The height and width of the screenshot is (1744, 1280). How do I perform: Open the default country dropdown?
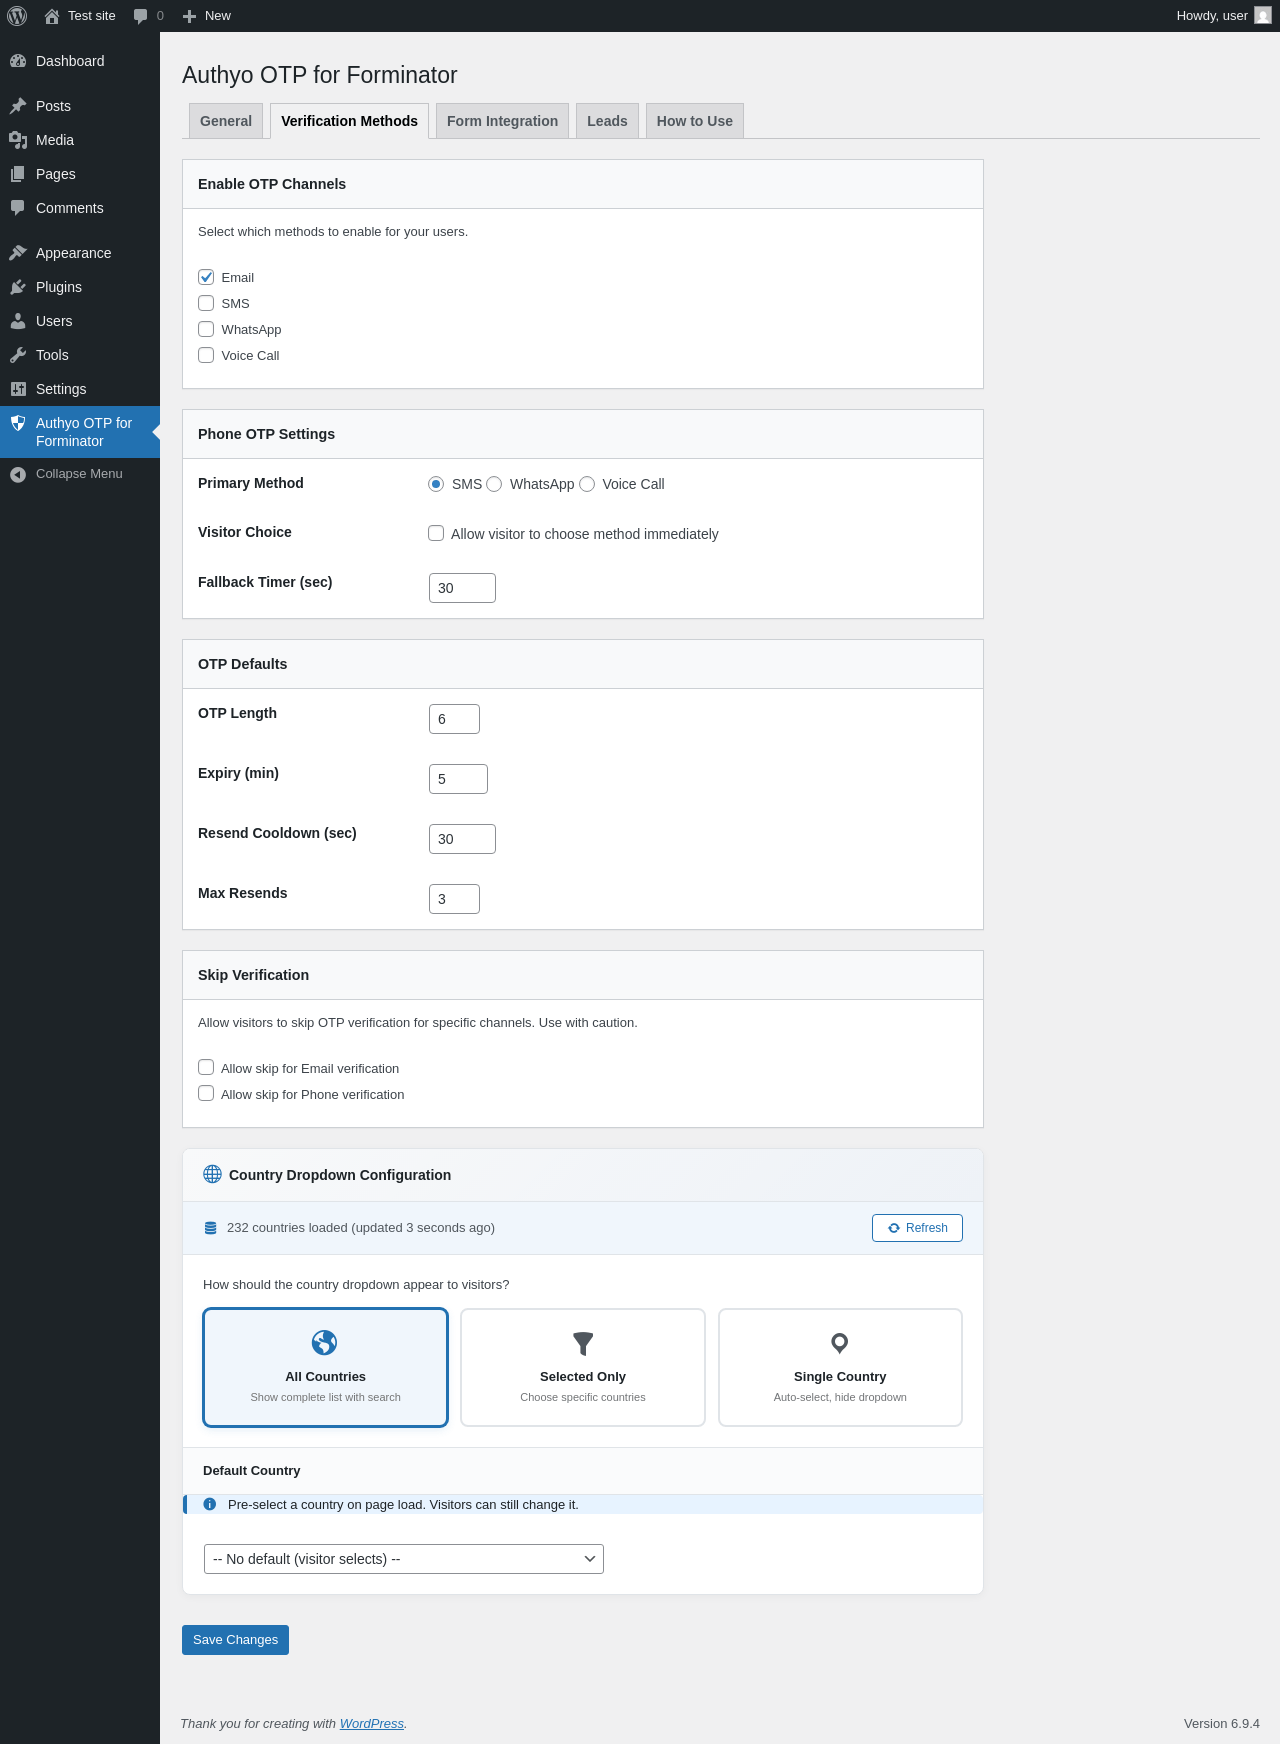(x=403, y=1559)
